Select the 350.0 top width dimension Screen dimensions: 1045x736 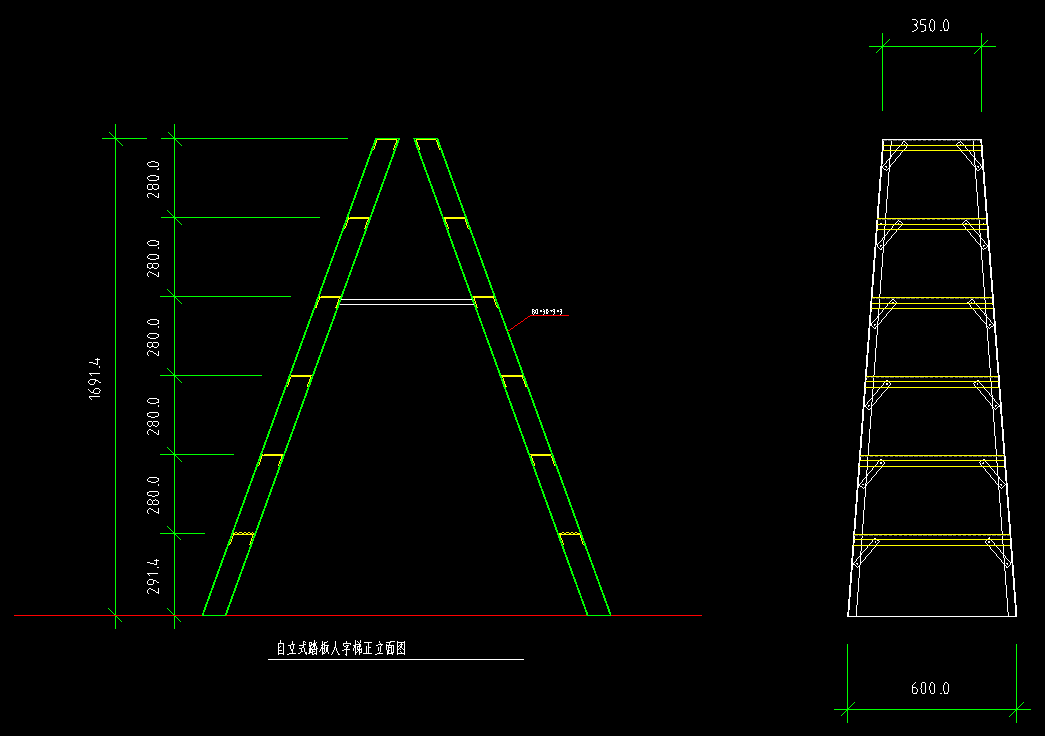point(930,26)
